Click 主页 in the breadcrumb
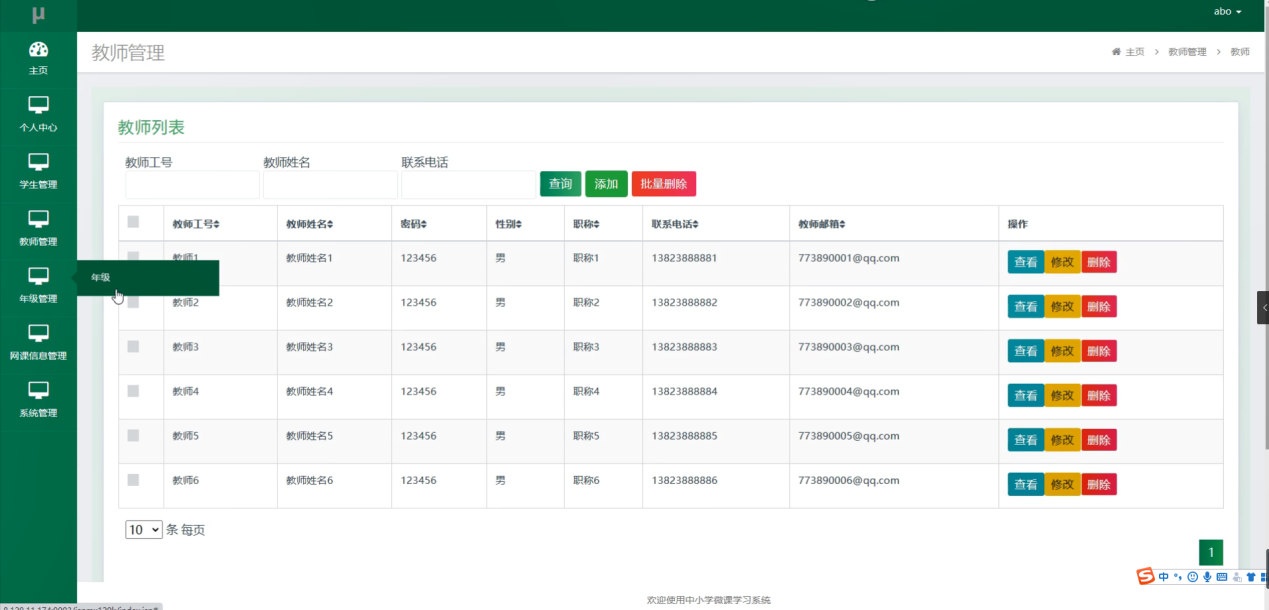This screenshot has height=610, width=1269. click(x=1135, y=52)
